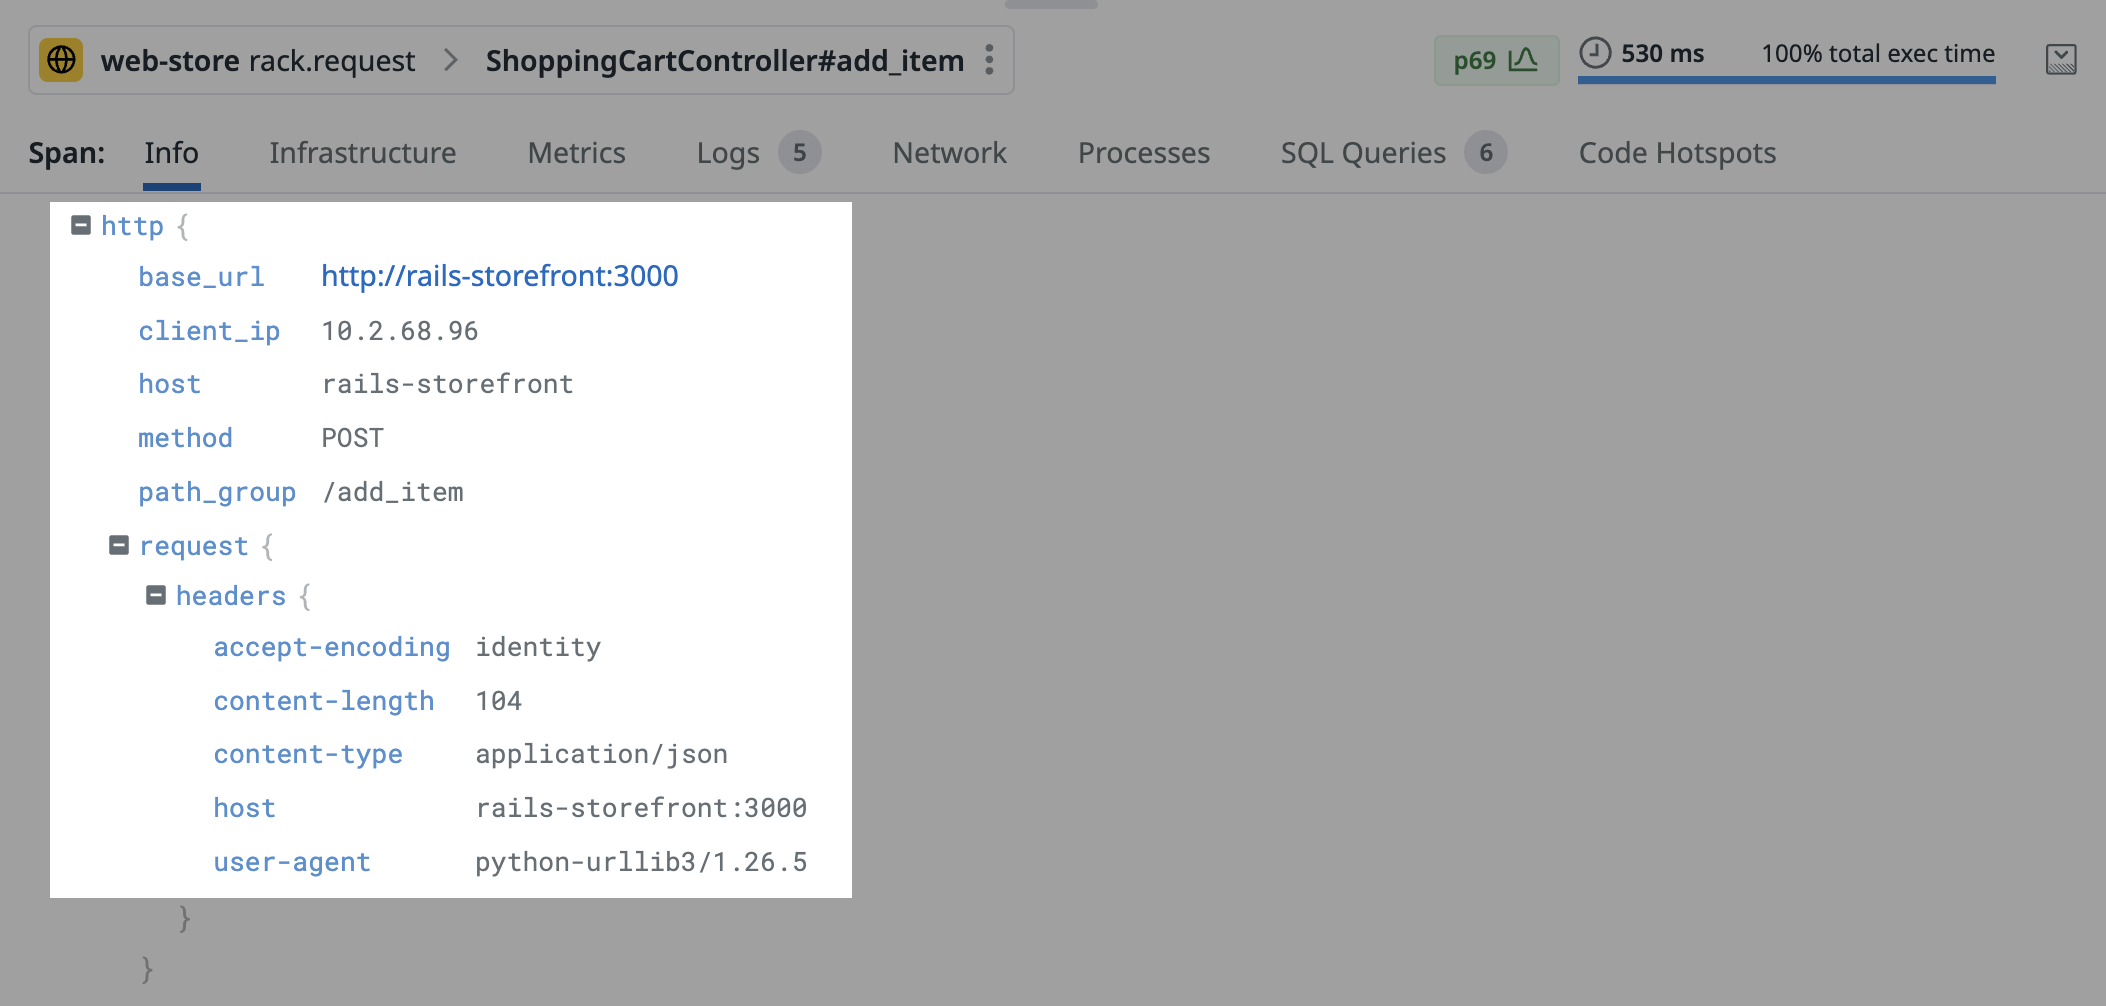Click the SQL Queries count badge 6
Screen dimensions: 2106x1006
[x=1486, y=153]
